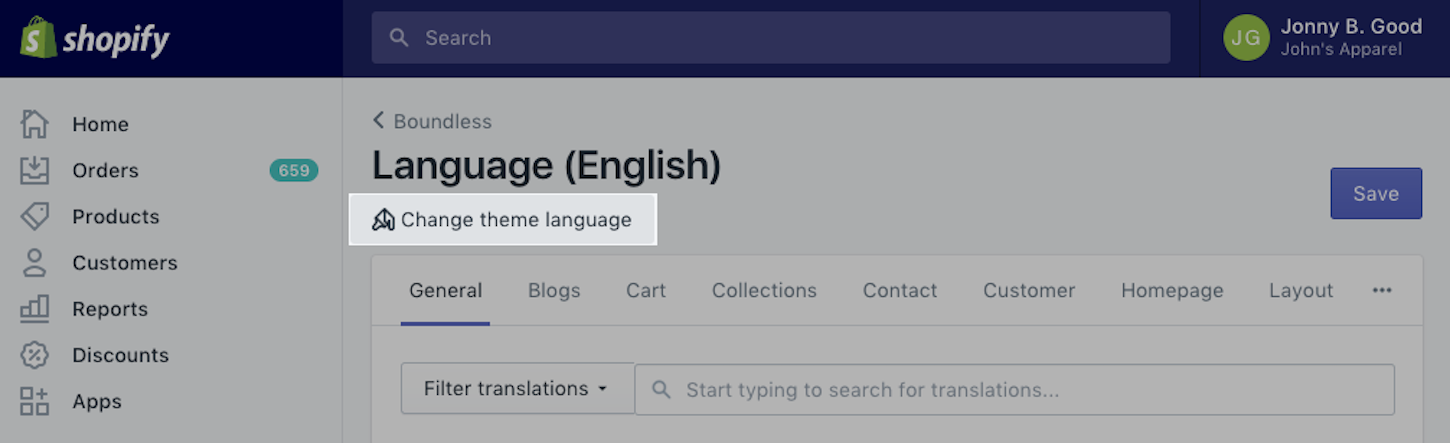Viewport: 1450px width, 443px height.
Task: Switch to the Blogs tab
Action: [554, 290]
